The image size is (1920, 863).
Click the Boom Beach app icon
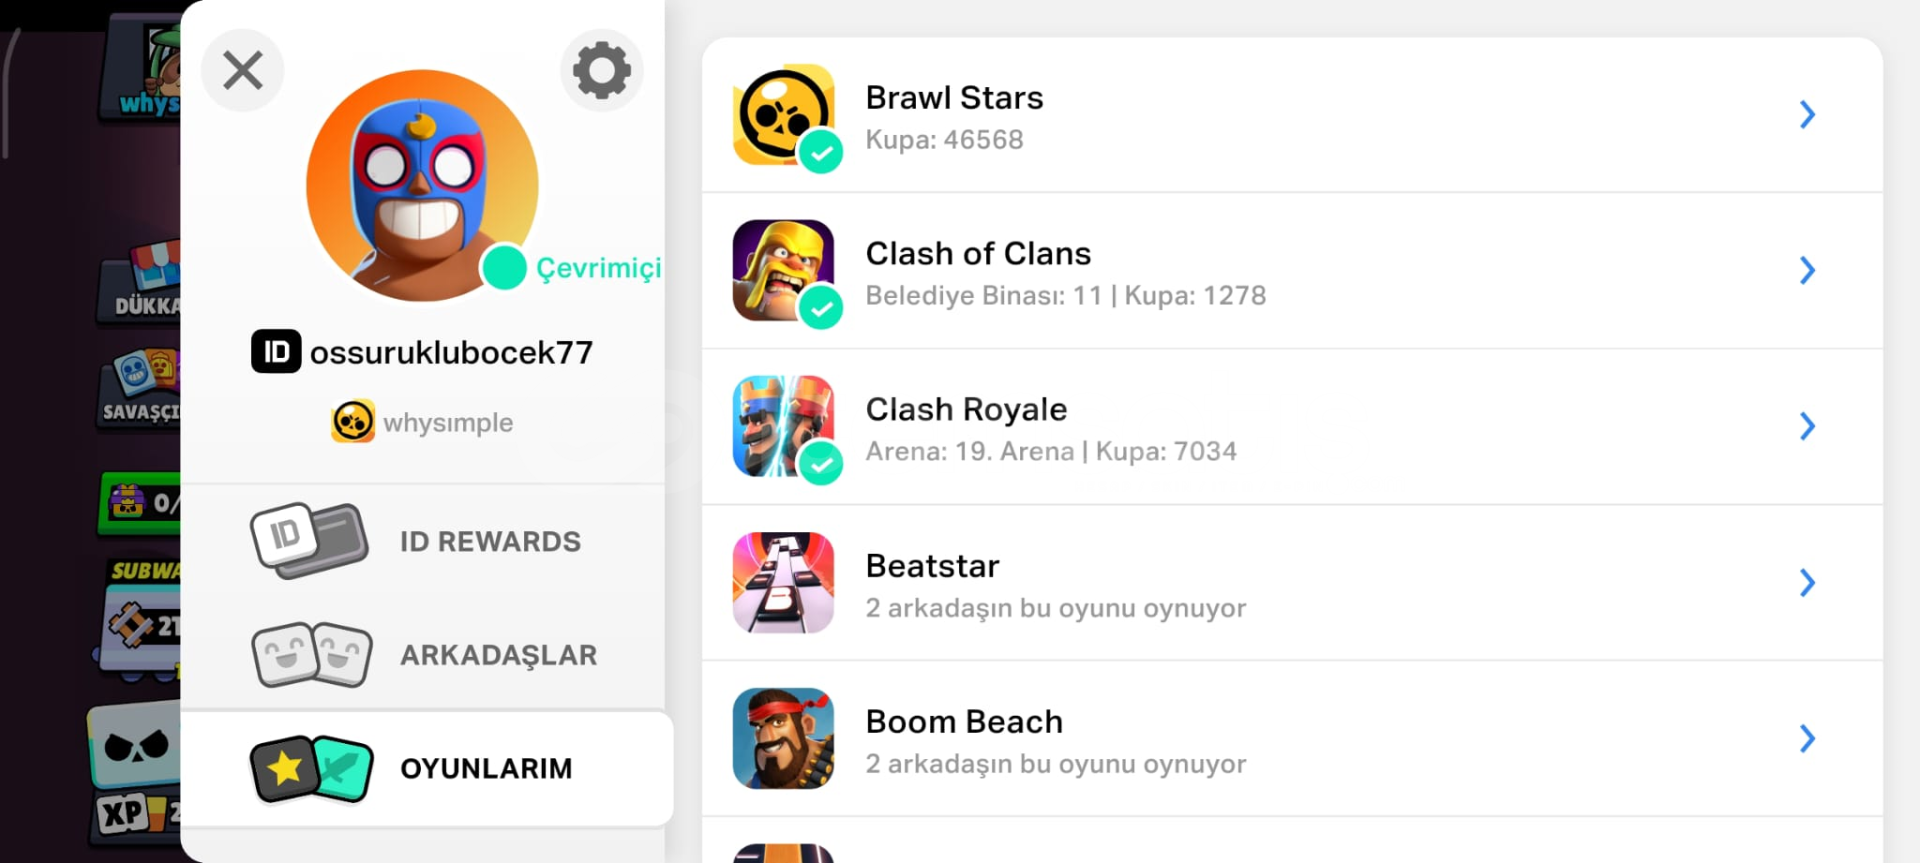tap(783, 738)
